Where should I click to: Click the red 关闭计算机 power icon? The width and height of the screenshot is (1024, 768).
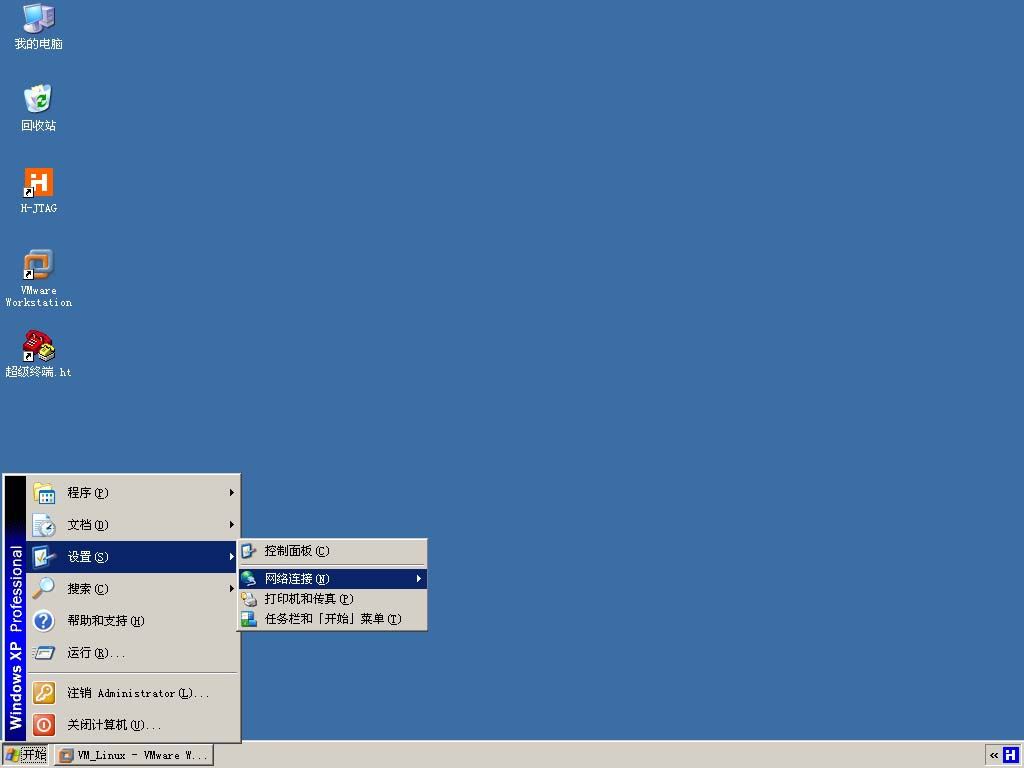(x=44, y=725)
